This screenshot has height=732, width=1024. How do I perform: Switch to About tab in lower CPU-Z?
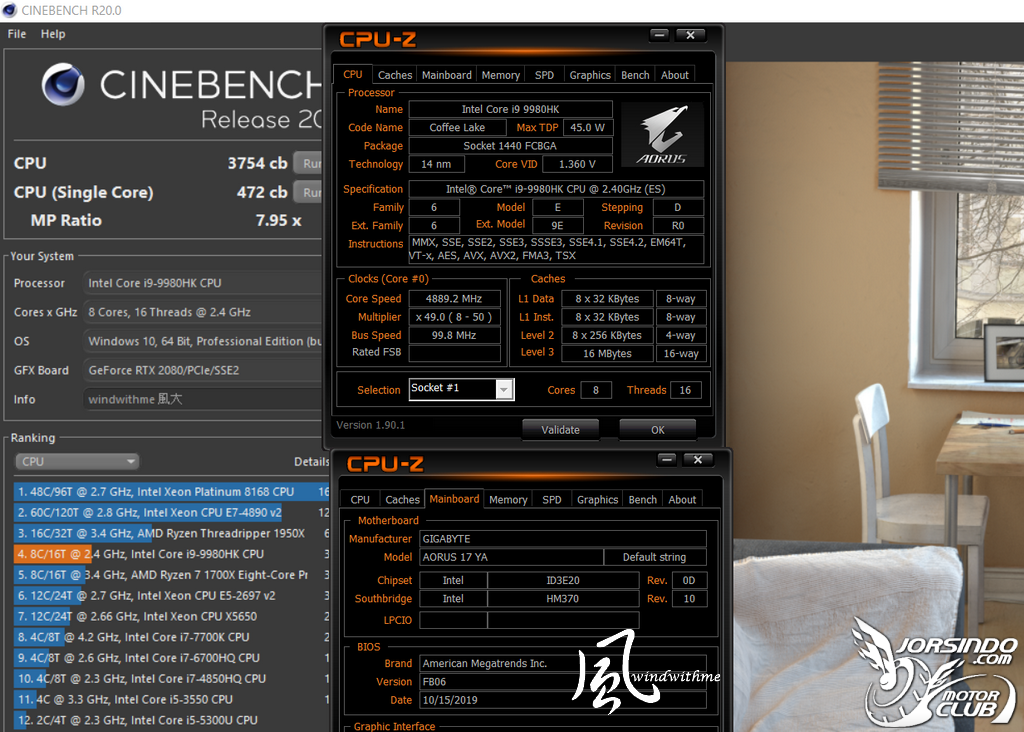coord(682,500)
